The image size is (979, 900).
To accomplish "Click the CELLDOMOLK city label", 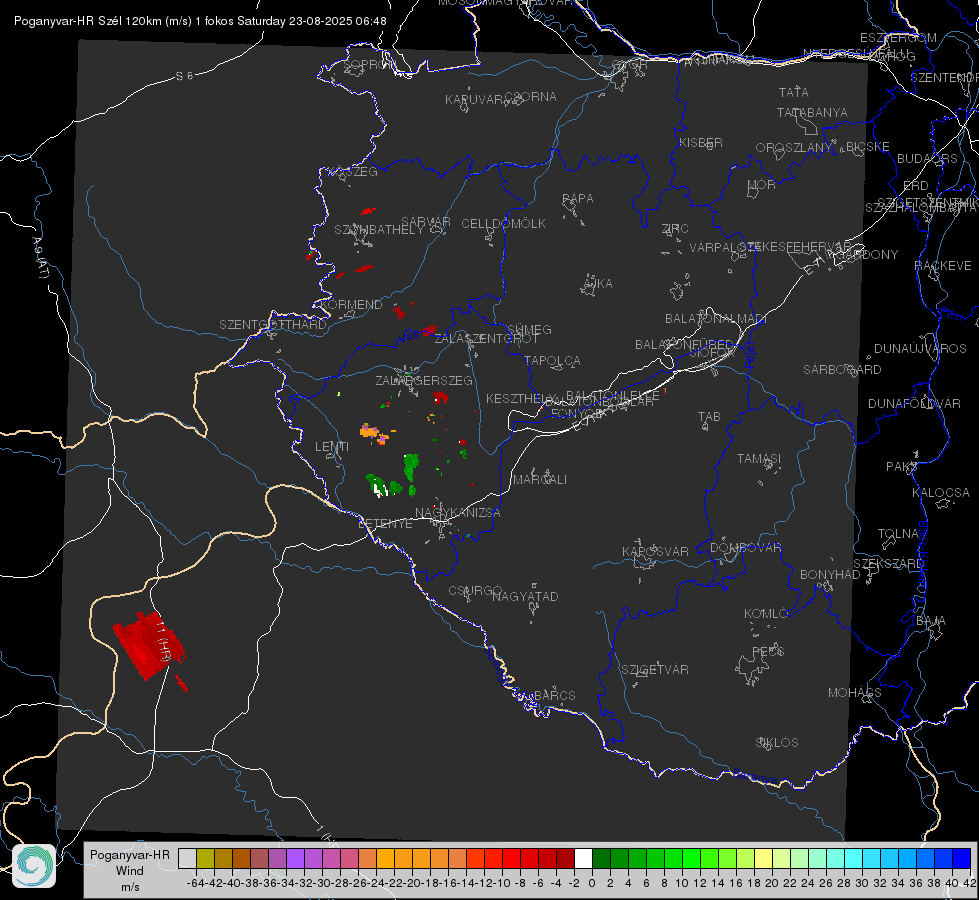I will click(x=504, y=224).
